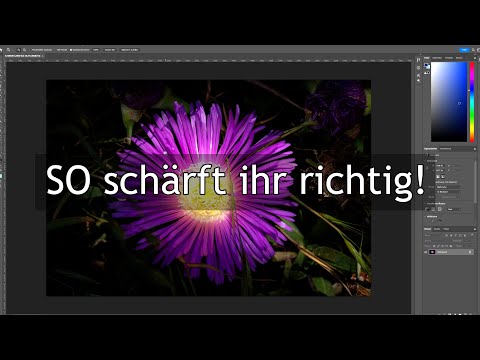The width and height of the screenshot is (480, 360).
Task: Toggle the resize windows to fit option
Action: pos(42,50)
